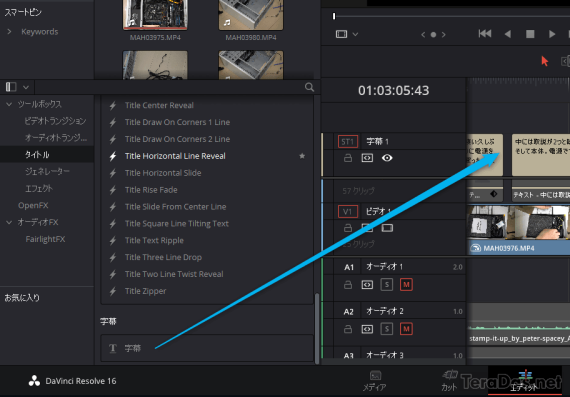Select the タイトル category
570x397 pixels.
(x=47, y=155)
